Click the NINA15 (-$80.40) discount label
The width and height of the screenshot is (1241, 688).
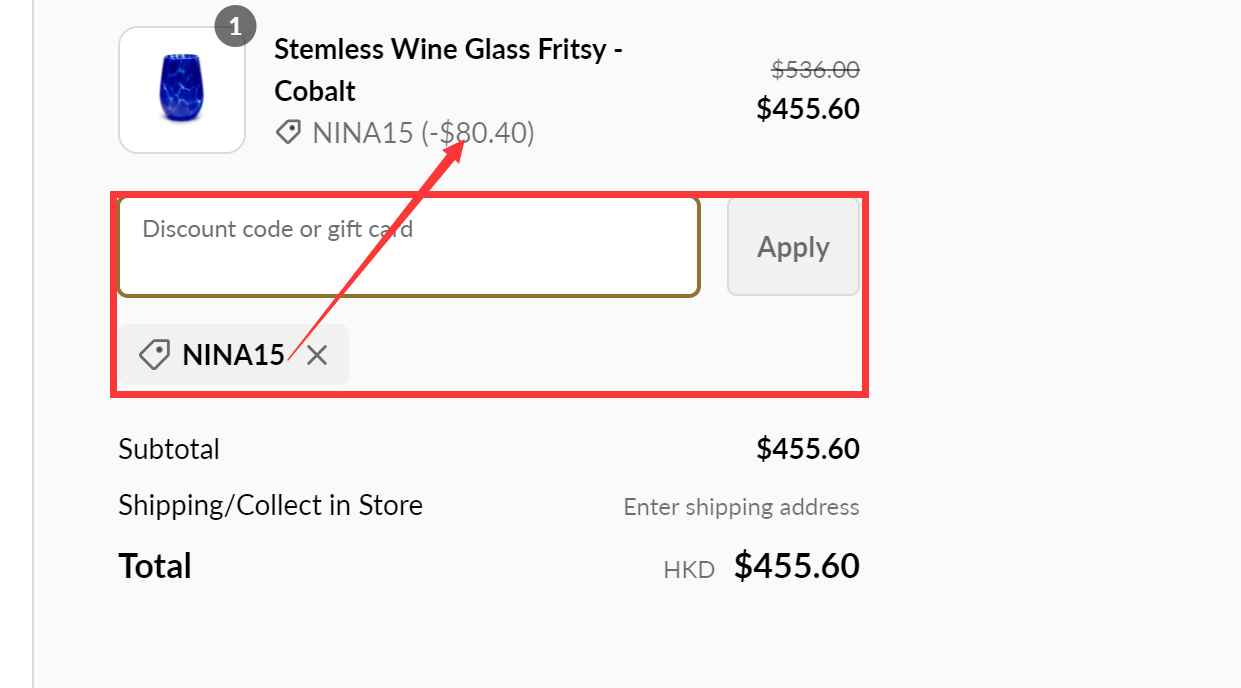(424, 132)
